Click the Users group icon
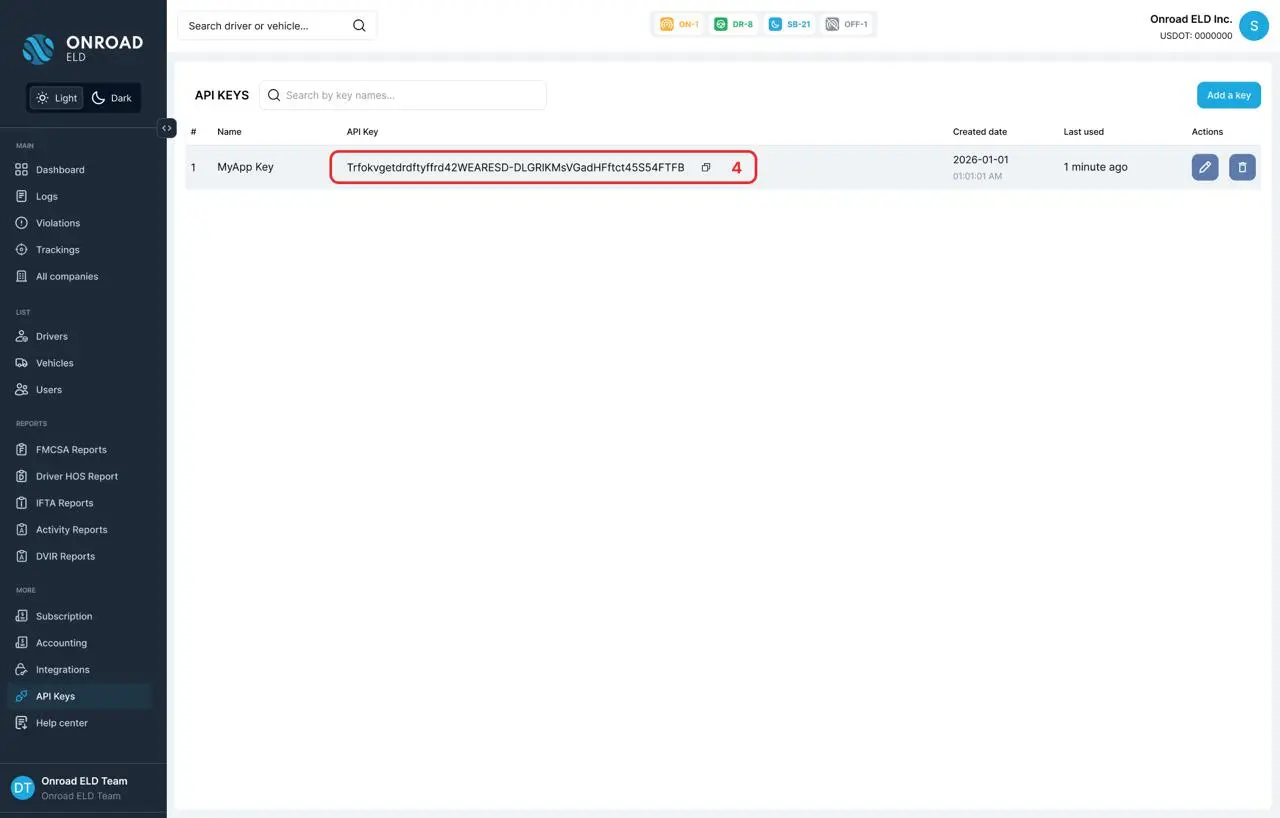The height and width of the screenshot is (818, 1280). 21,390
